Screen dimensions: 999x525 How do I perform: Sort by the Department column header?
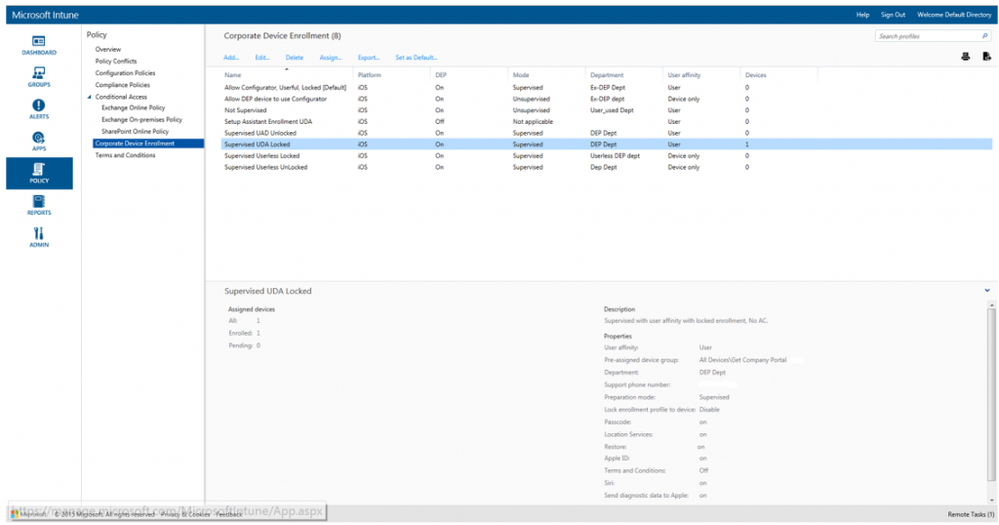(607, 75)
